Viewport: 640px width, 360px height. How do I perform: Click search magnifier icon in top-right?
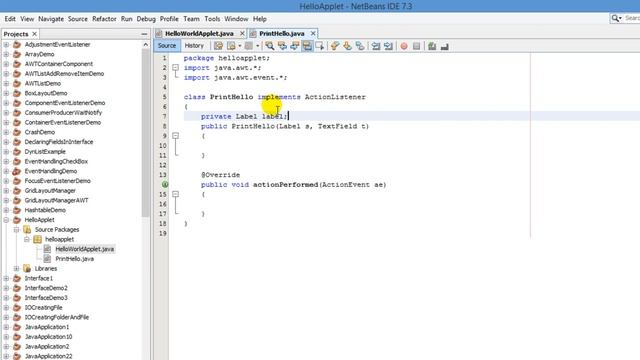click(615, 18)
